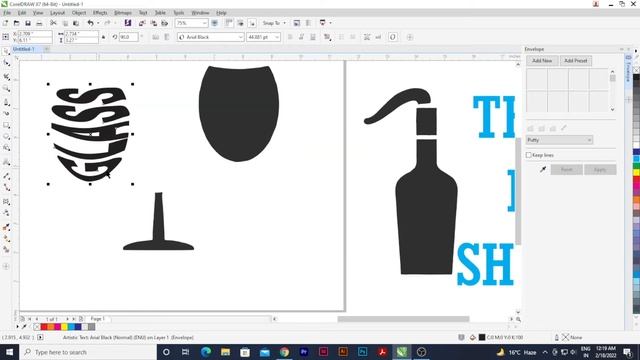640x360 pixels.
Task: Select the Rectangle tool in toolbox
Action: [x=6, y=125]
